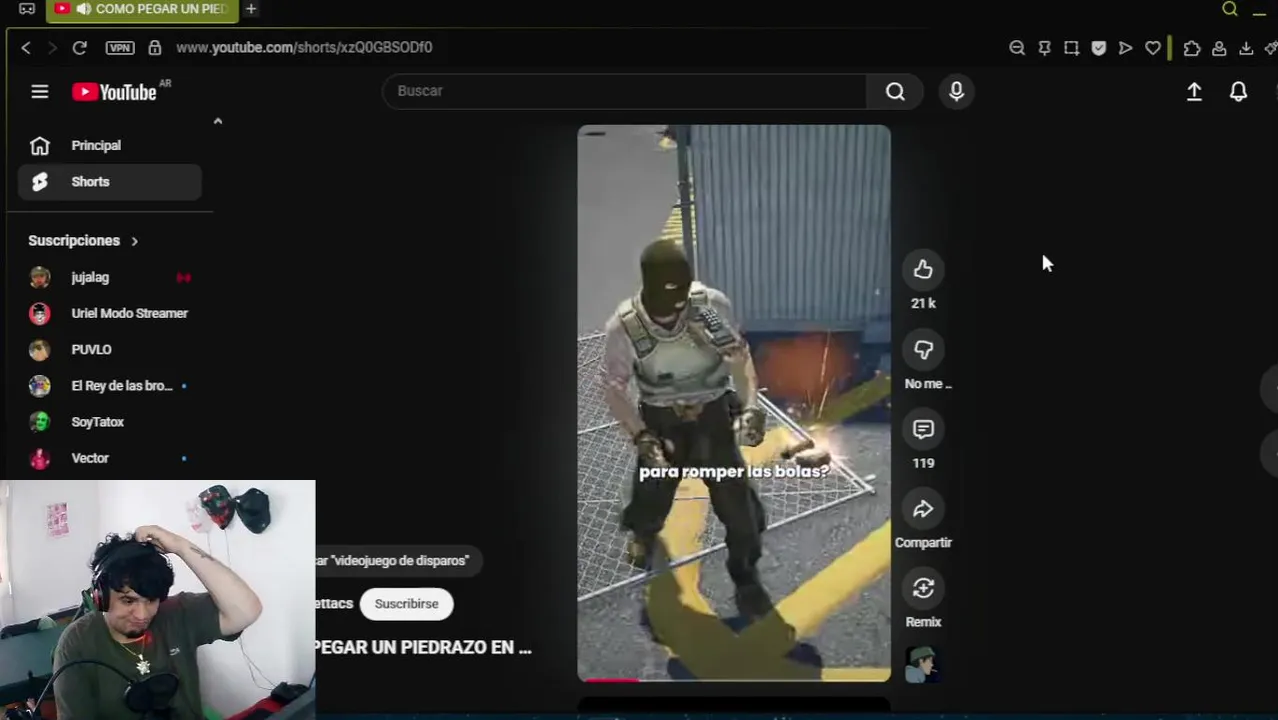The height and width of the screenshot is (720, 1278).
Task: Open SoyTatox channel
Action: click(x=110, y=422)
